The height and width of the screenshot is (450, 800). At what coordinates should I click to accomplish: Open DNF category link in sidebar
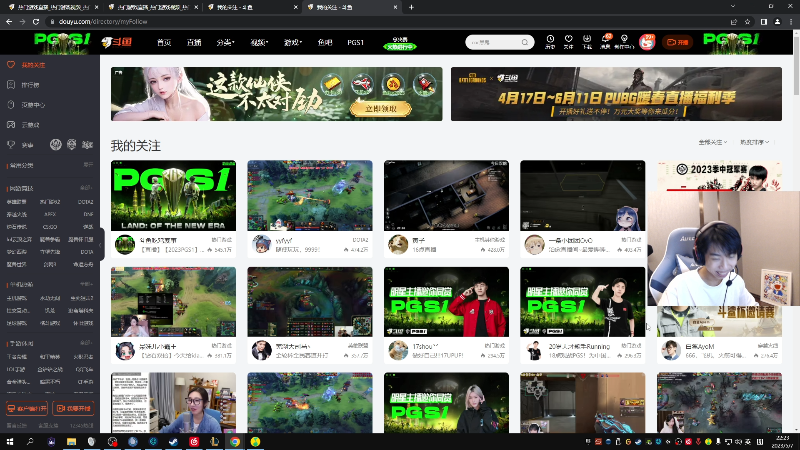click(88, 214)
